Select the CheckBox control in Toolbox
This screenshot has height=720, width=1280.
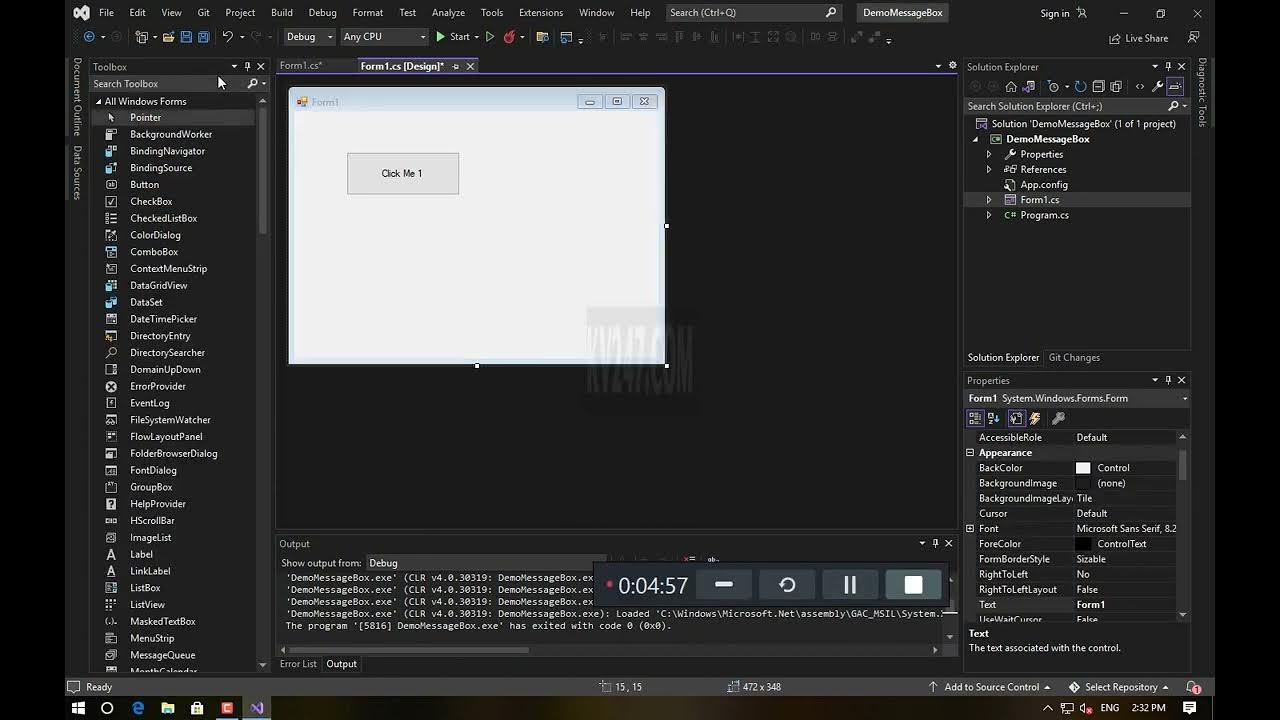[151, 202]
